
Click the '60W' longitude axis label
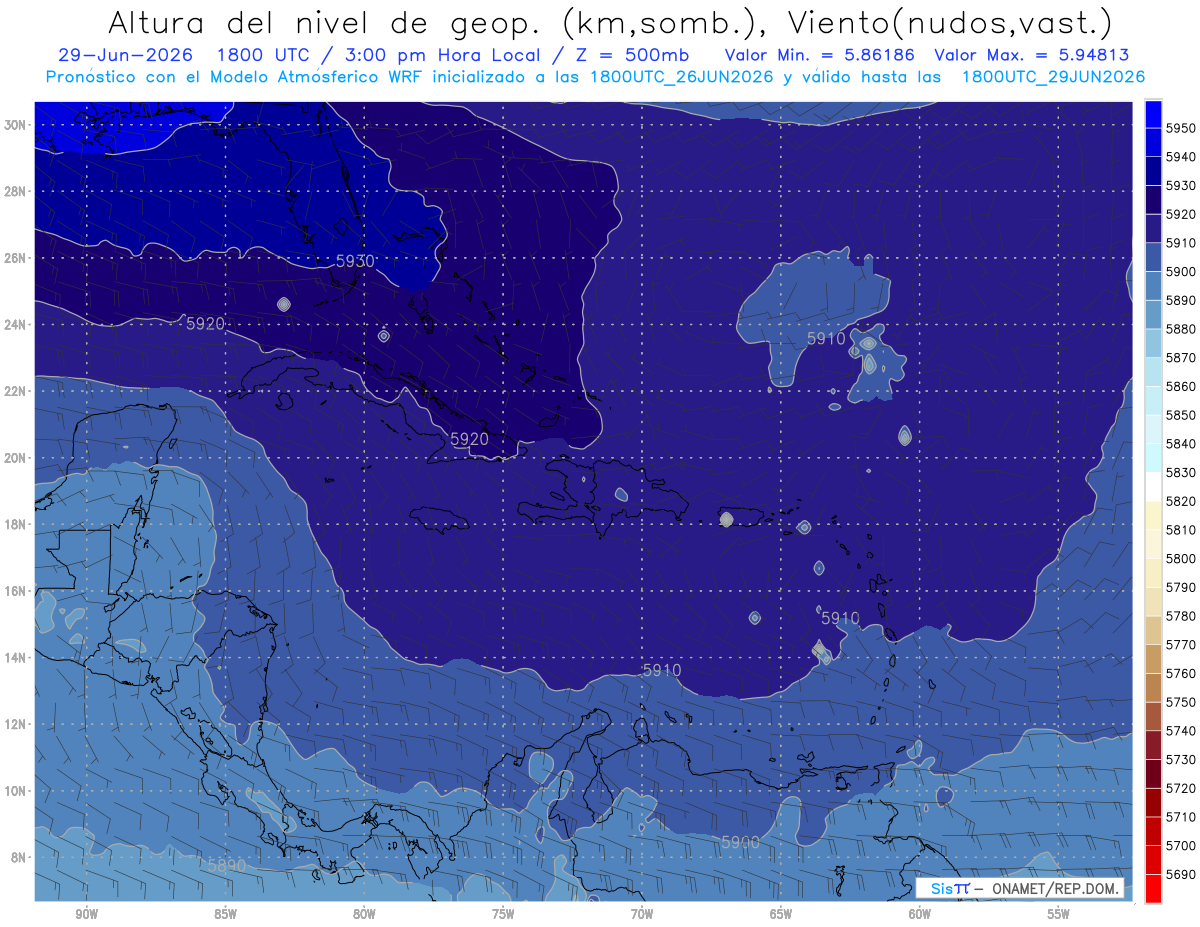pyautogui.click(x=920, y=914)
